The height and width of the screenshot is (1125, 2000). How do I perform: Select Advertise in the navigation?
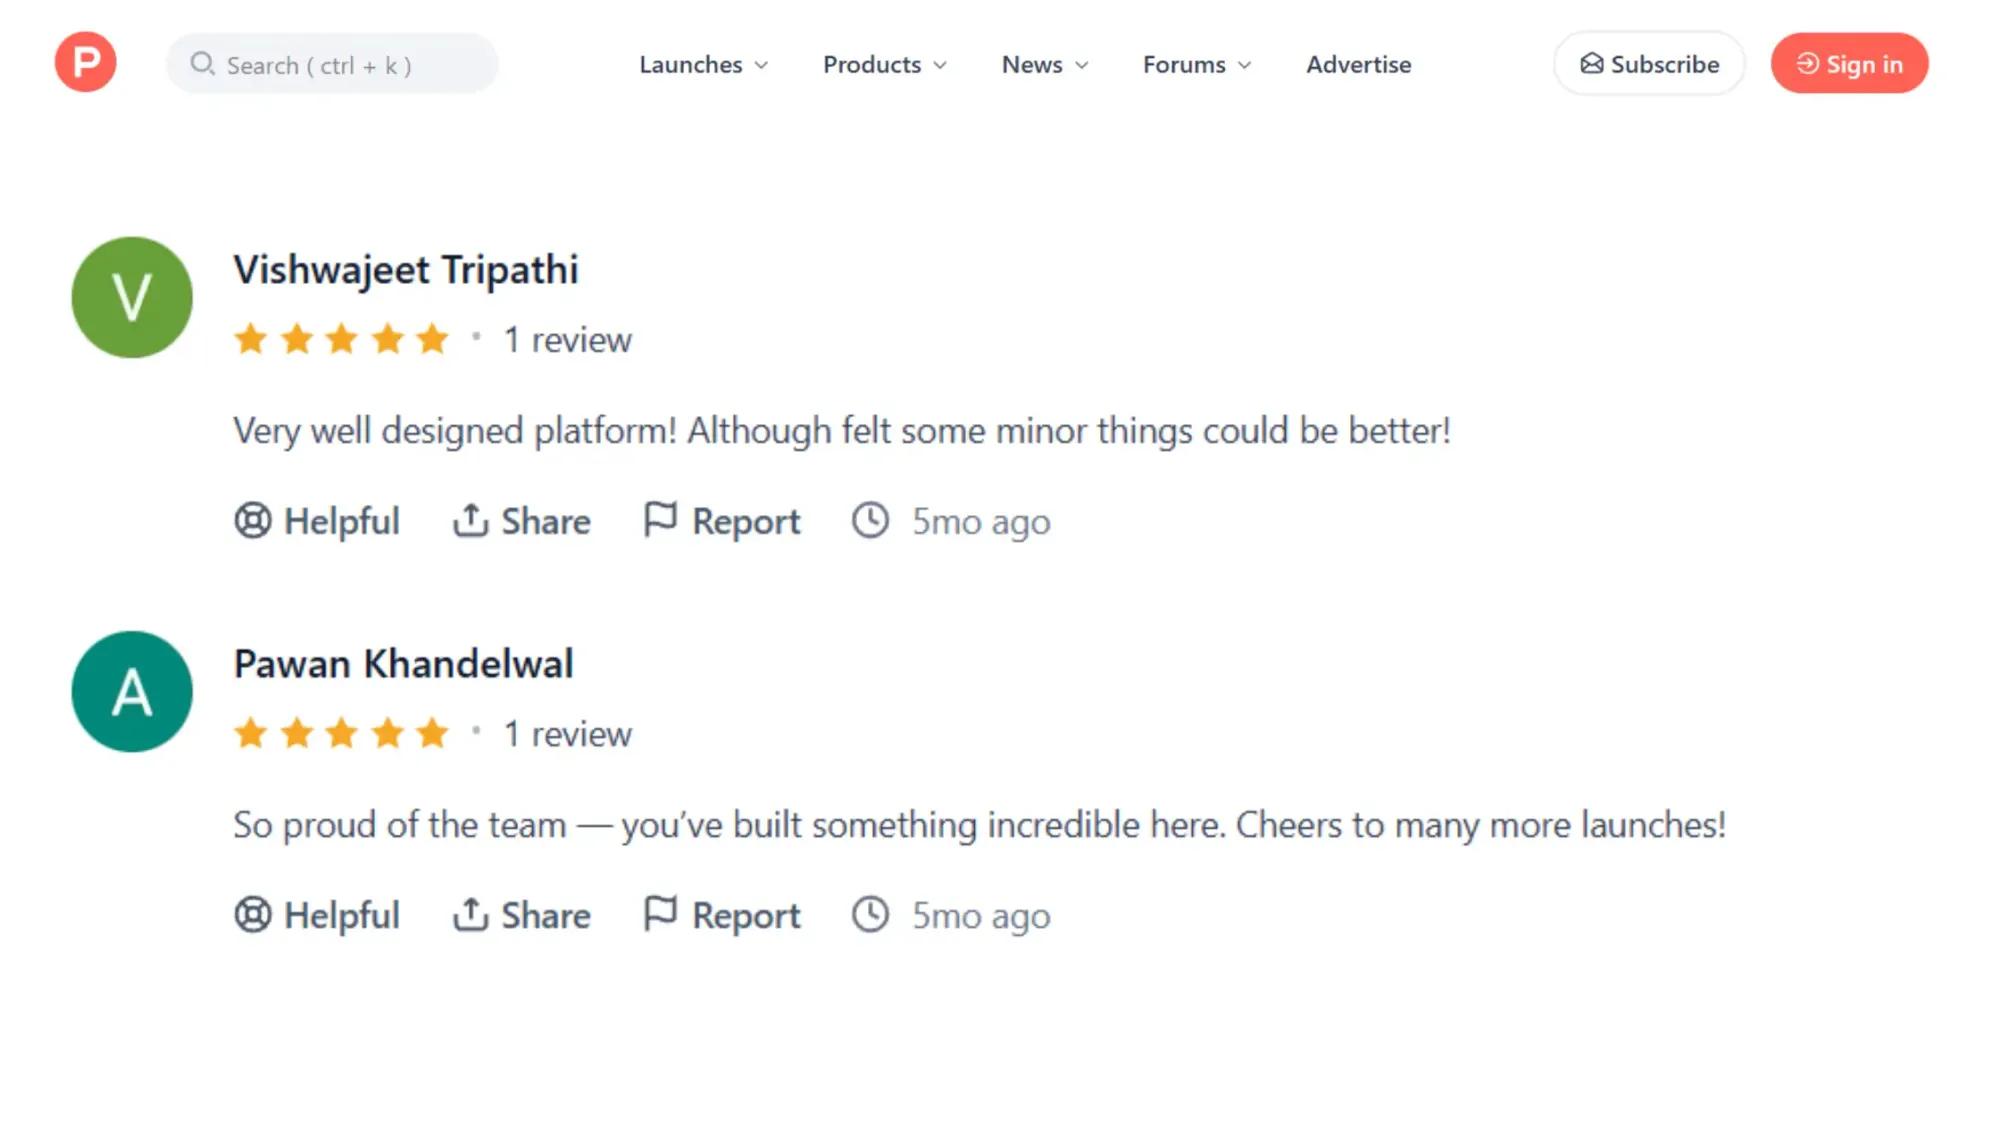(x=1358, y=64)
